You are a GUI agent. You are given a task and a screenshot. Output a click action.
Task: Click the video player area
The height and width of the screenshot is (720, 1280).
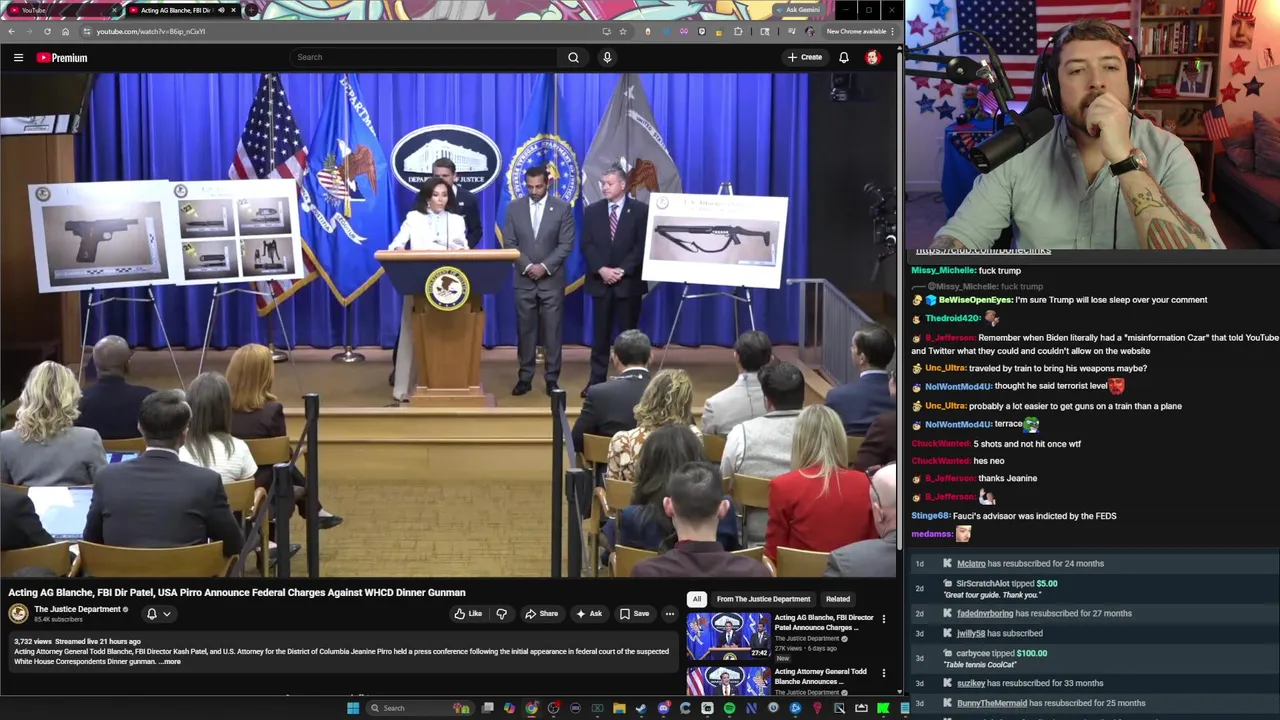pos(449,325)
